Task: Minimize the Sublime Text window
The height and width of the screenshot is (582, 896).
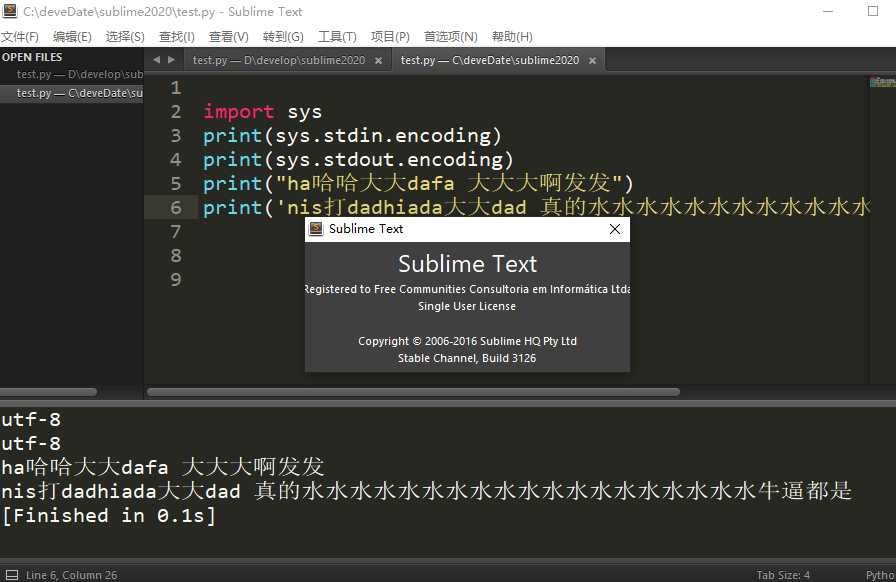Action: (x=828, y=11)
